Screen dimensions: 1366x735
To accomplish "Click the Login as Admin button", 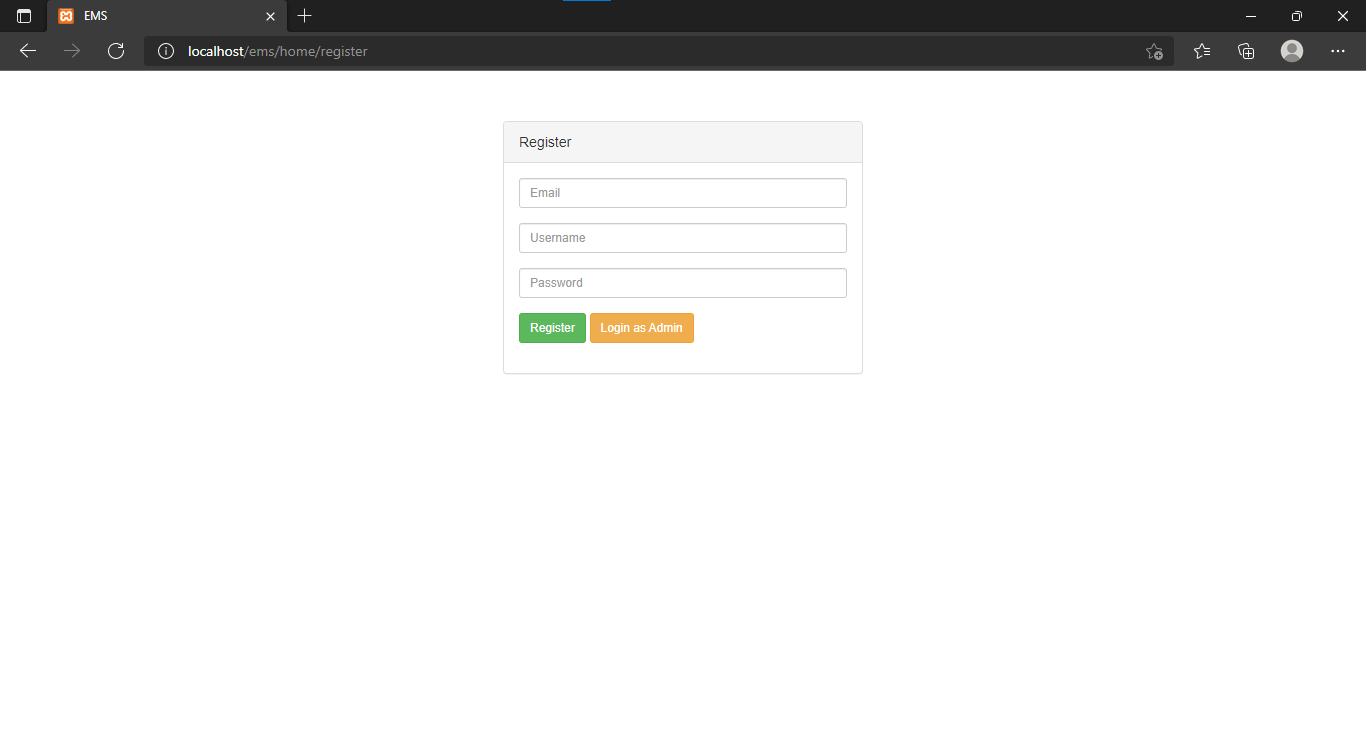I will (x=641, y=328).
